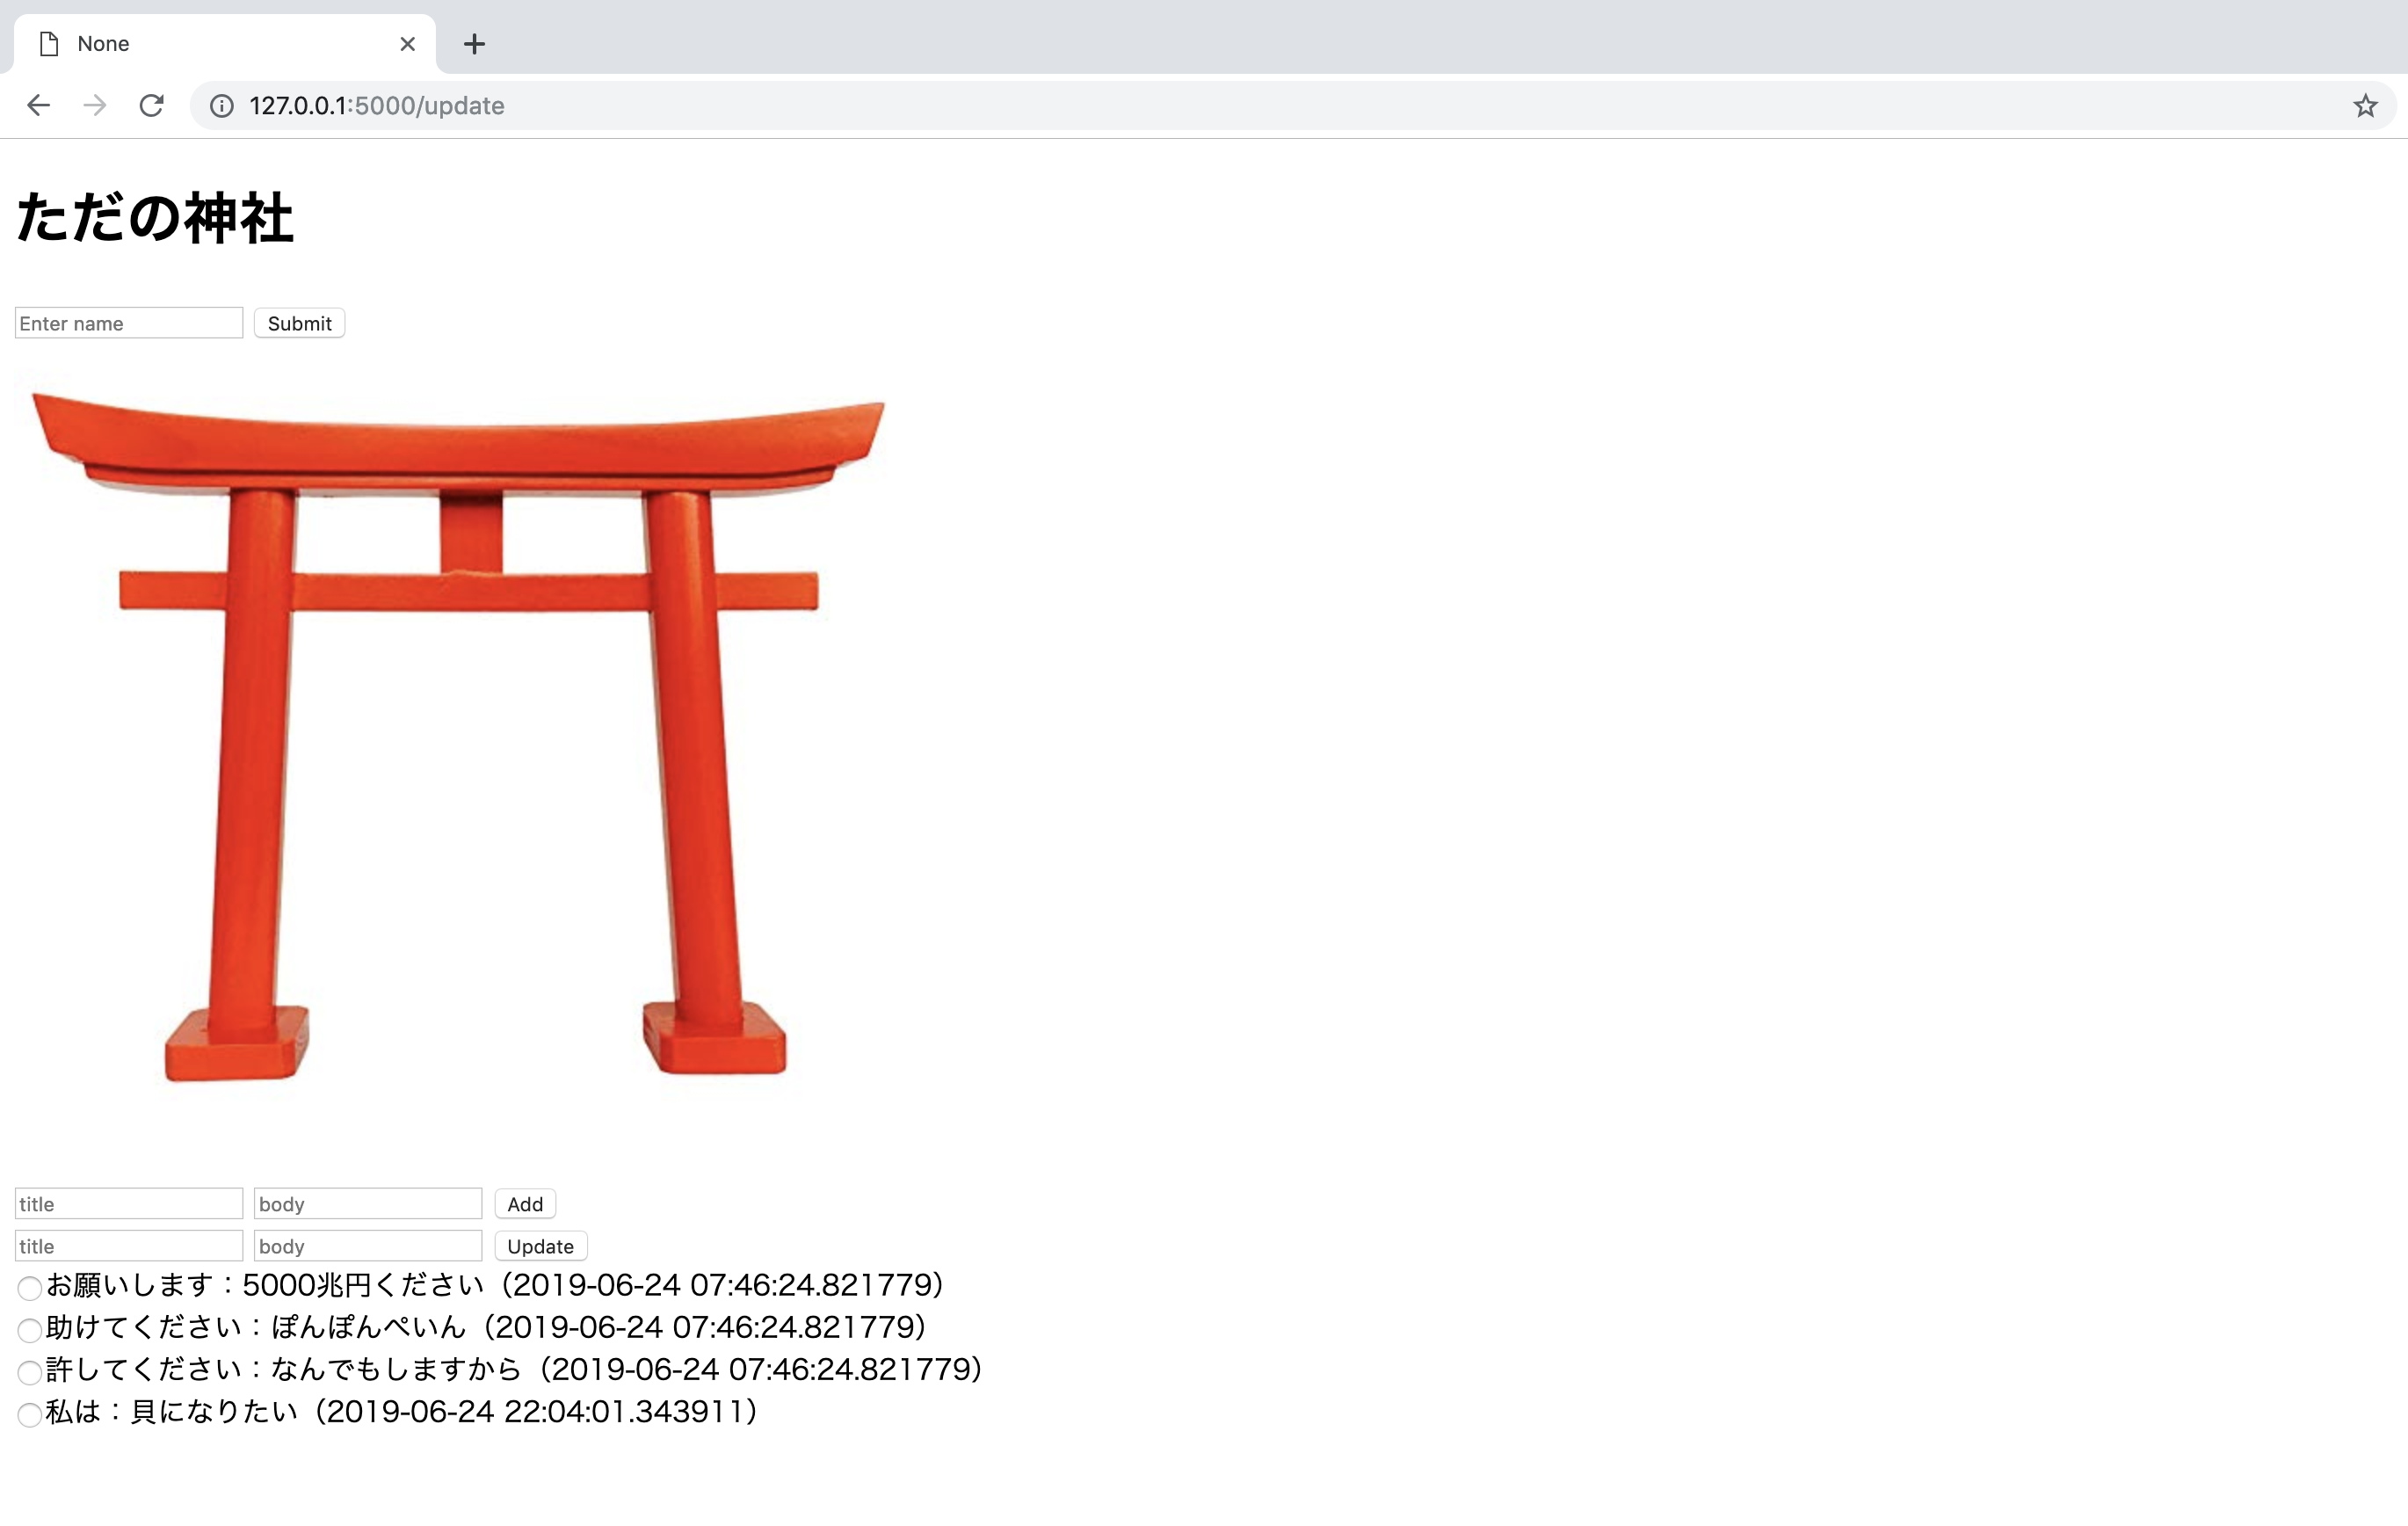Click the back navigation arrow

tap(38, 105)
